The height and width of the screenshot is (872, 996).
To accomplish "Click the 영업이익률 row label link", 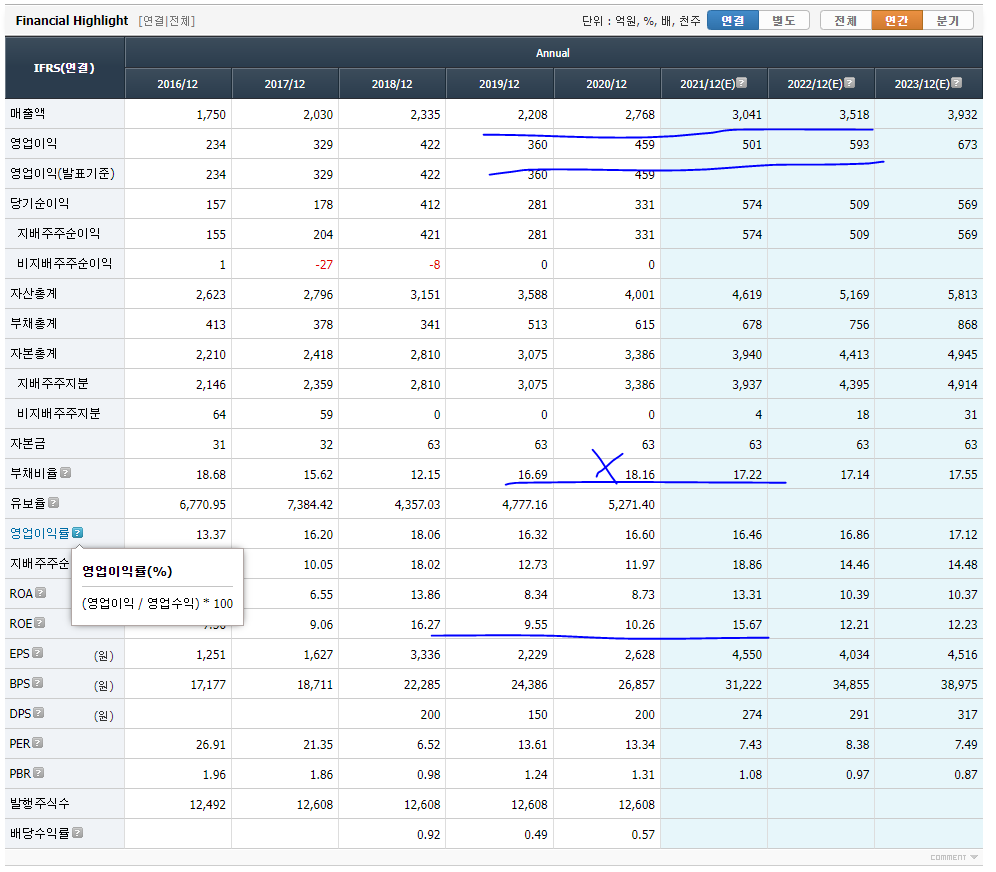I will coord(39,533).
